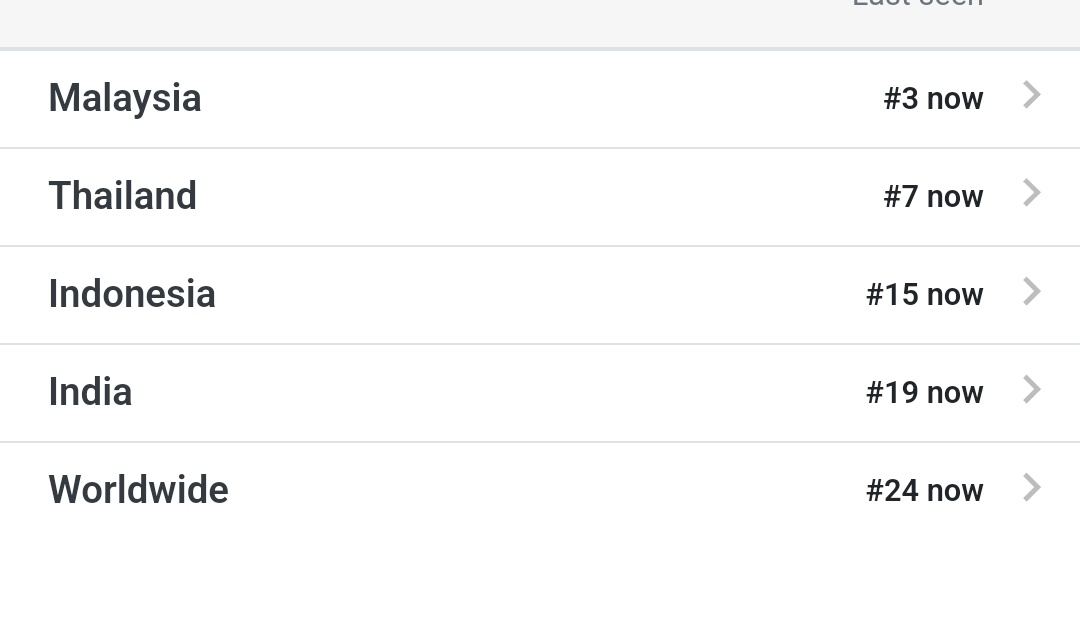1080x634 pixels.
Task: Click the partially visible 'Last seen' column header
Action: (x=917, y=3)
